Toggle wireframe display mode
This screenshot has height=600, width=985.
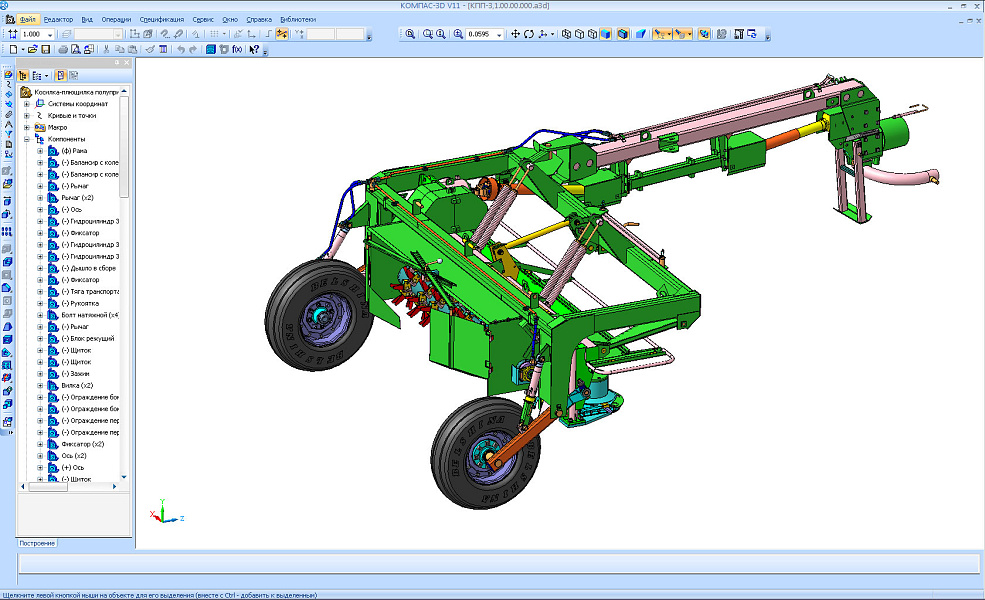(x=566, y=34)
